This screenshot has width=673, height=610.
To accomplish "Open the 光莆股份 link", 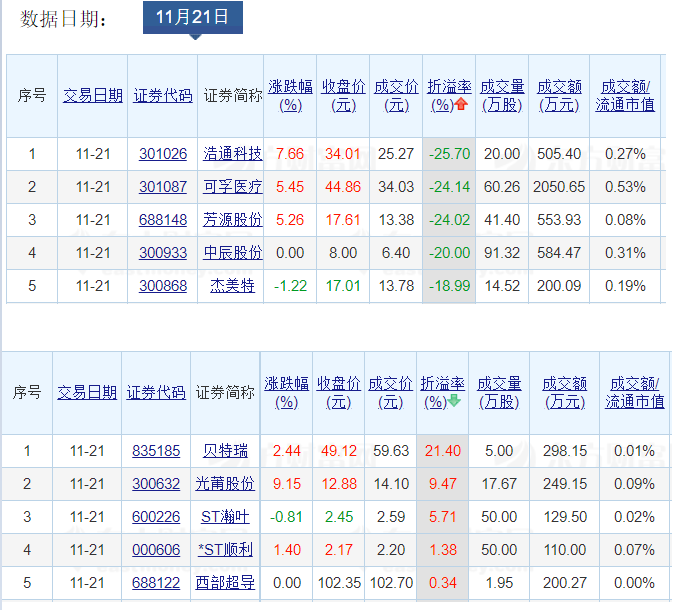I will [228, 483].
